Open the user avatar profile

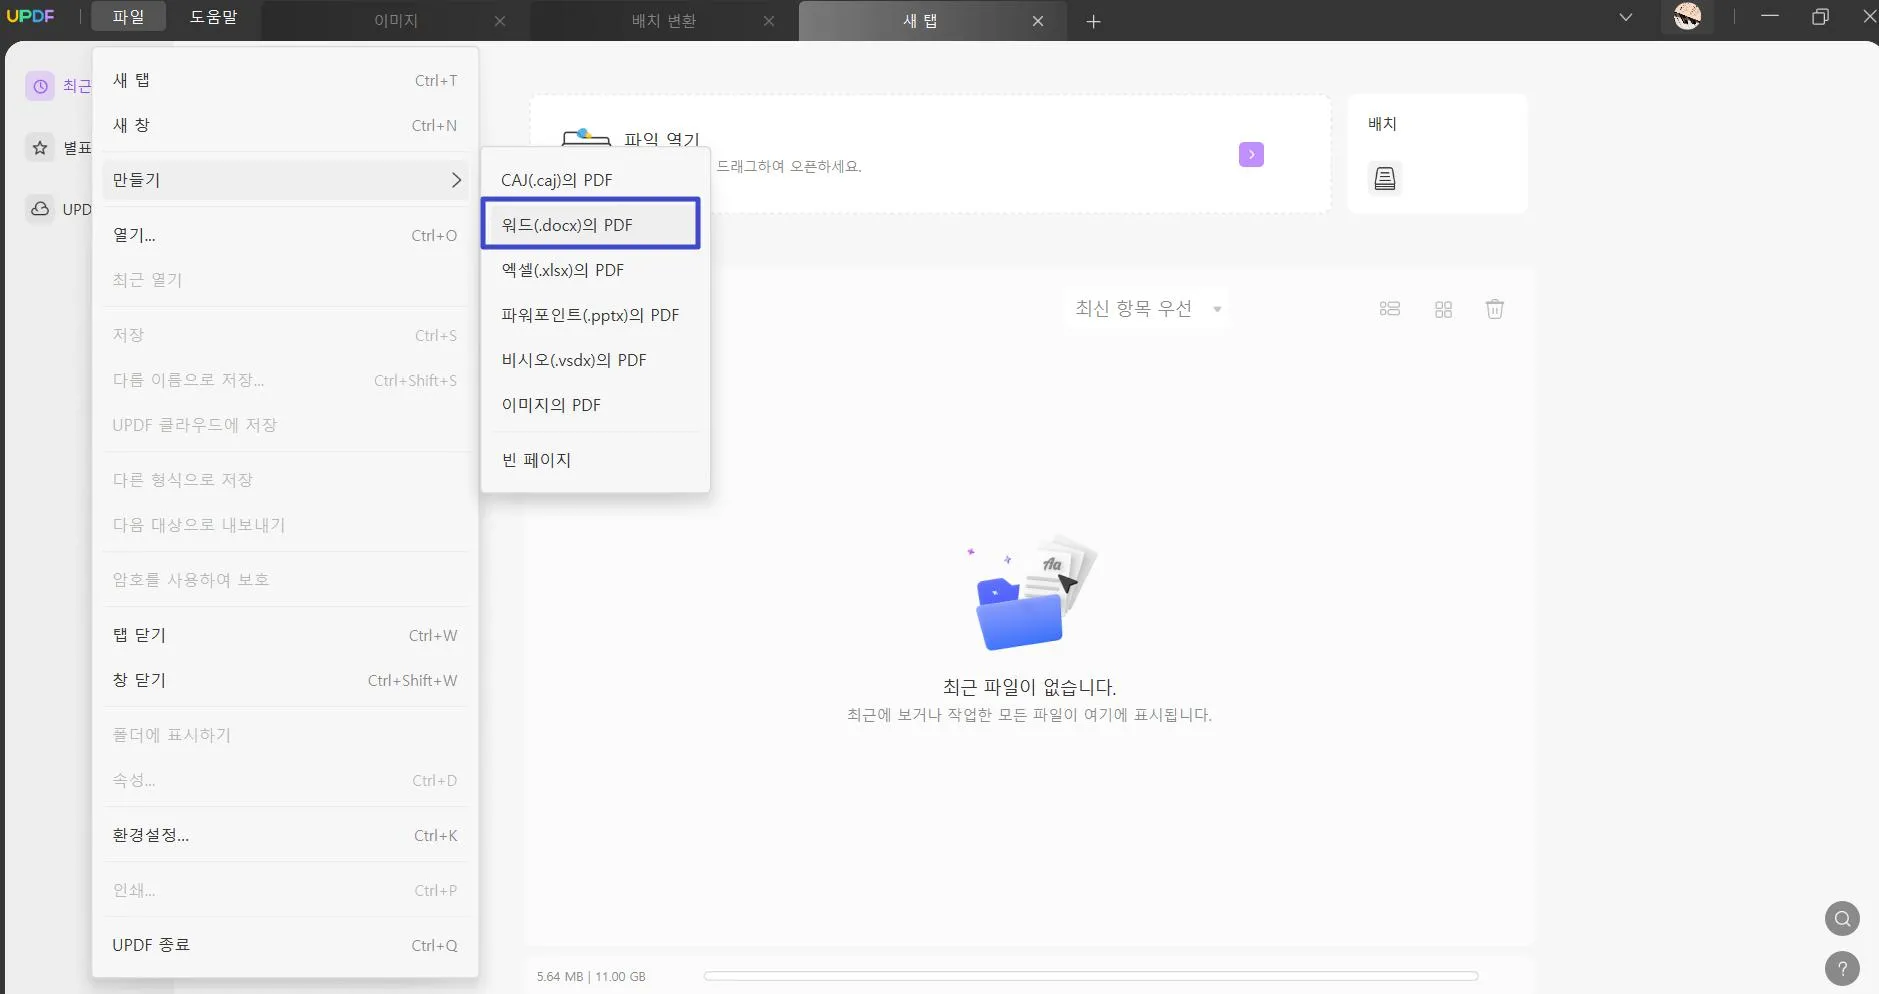point(1688,16)
